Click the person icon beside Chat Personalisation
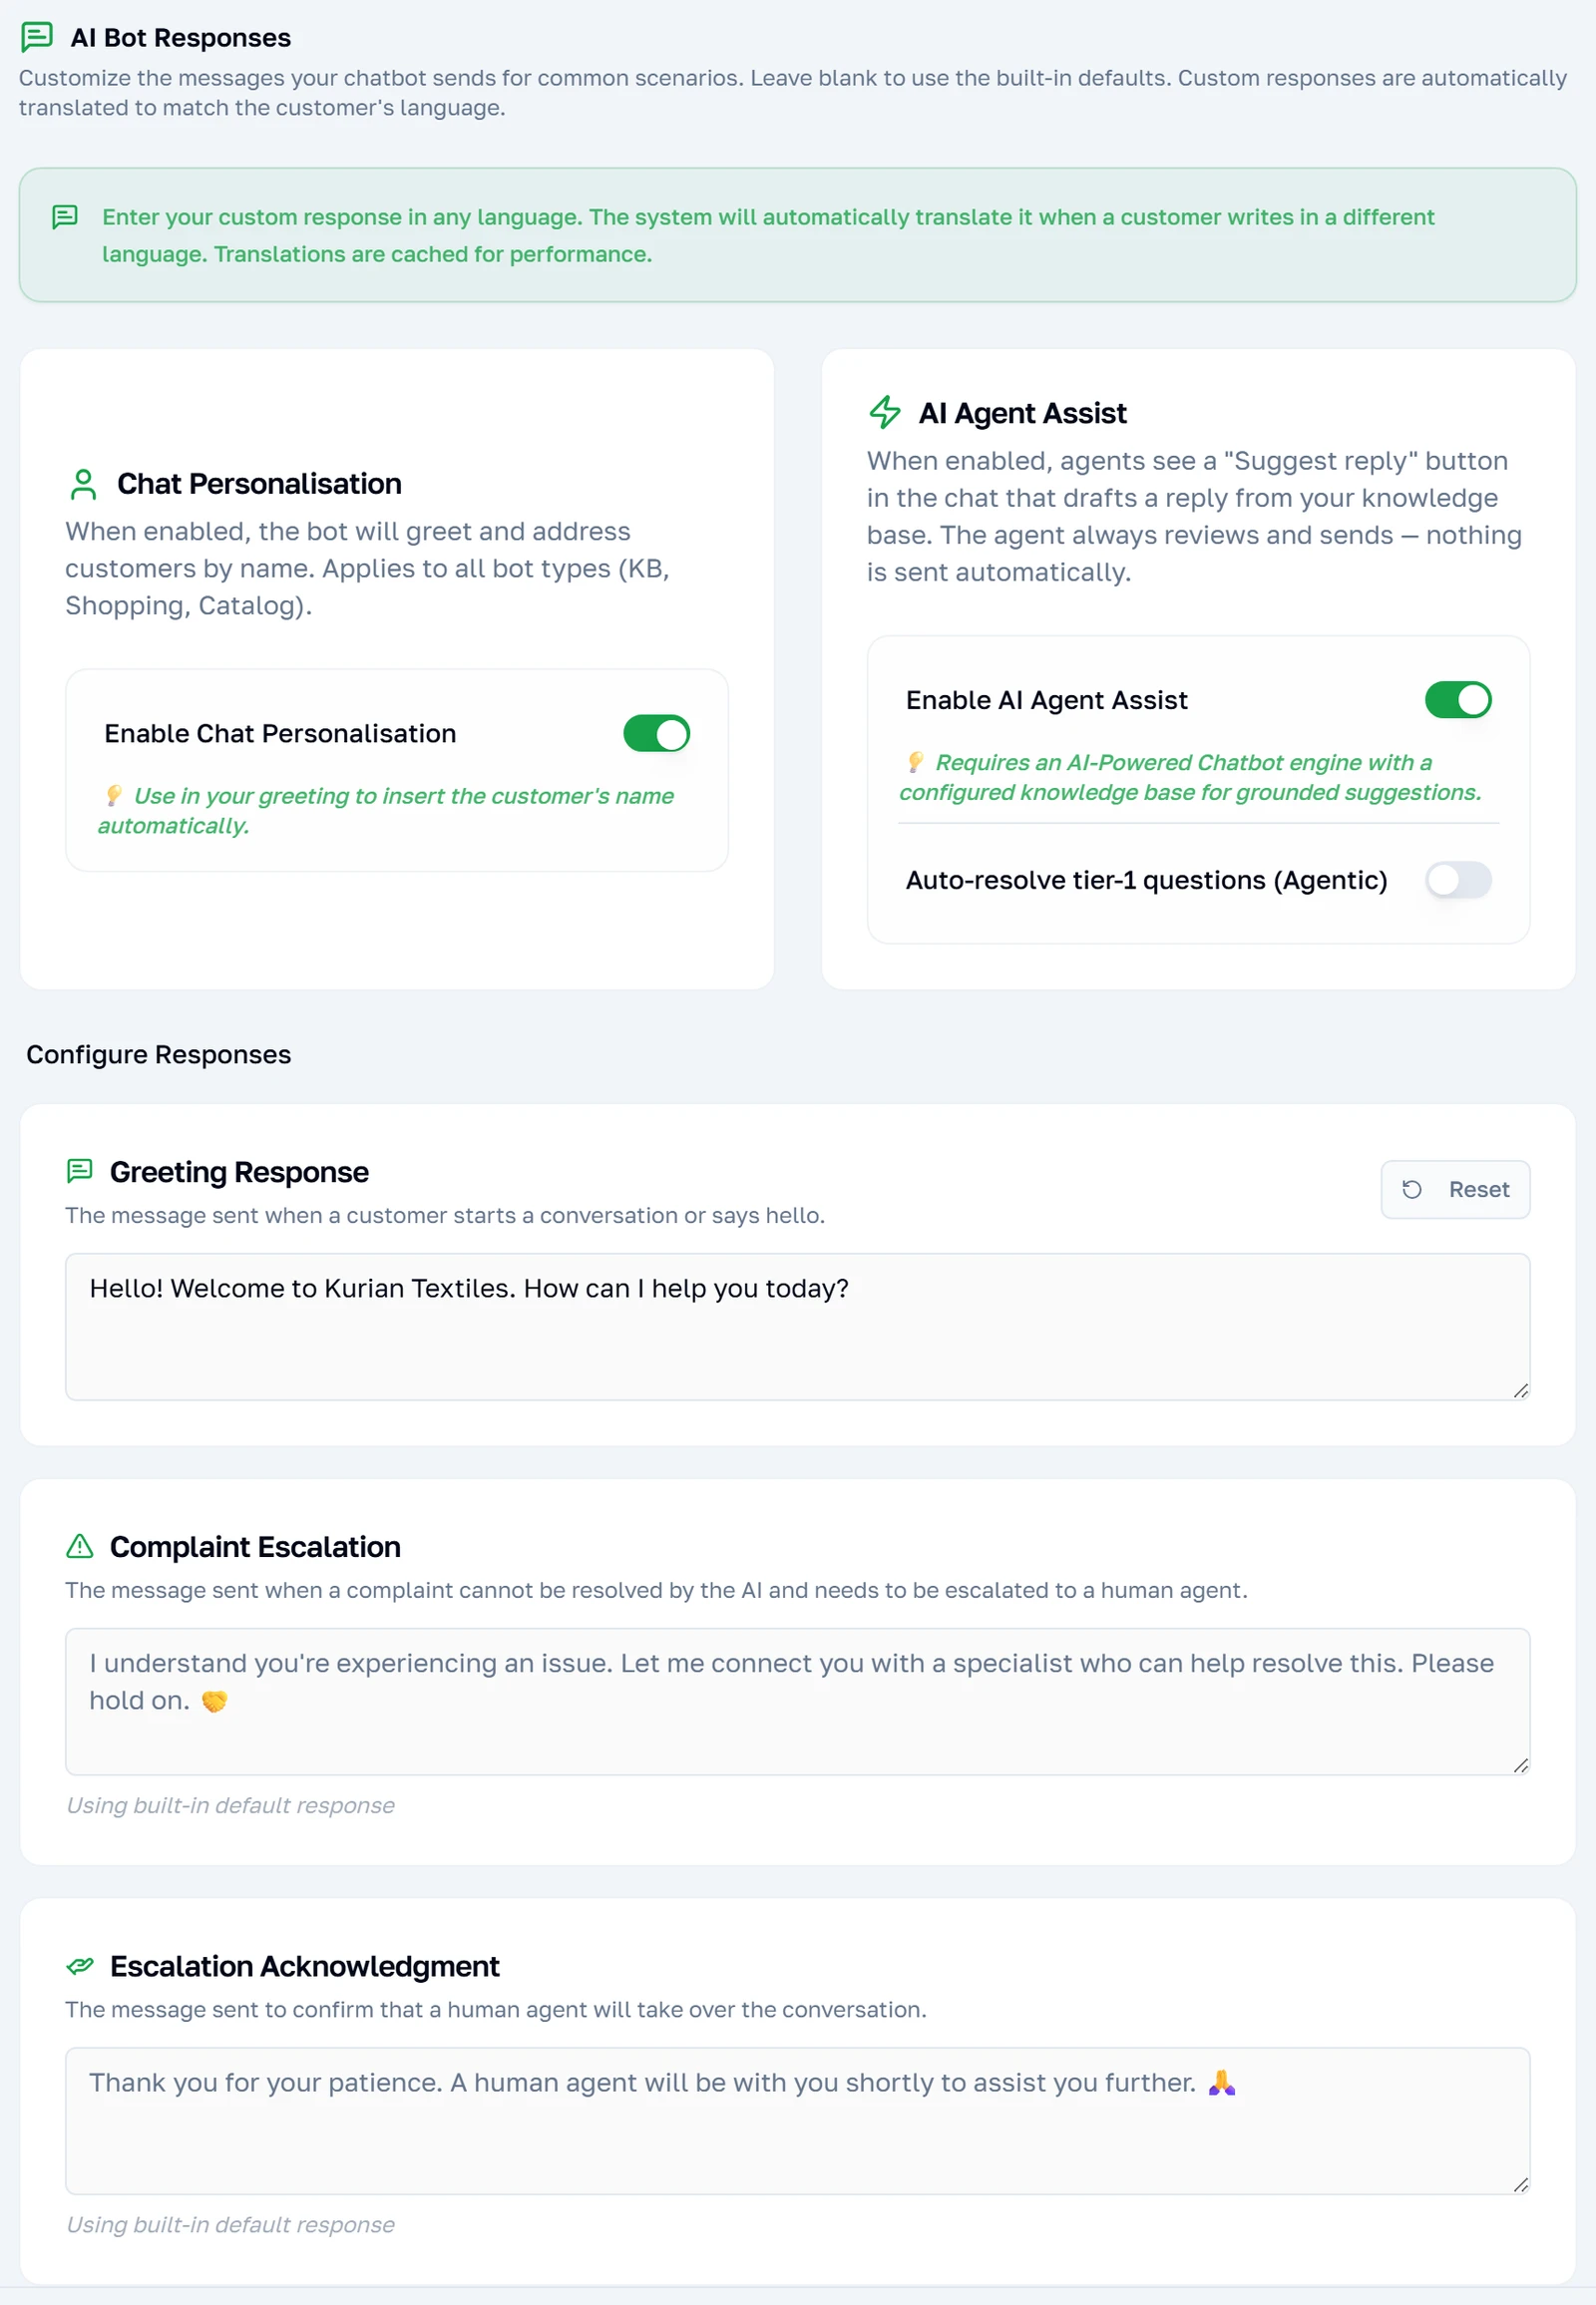 pos(84,484)
